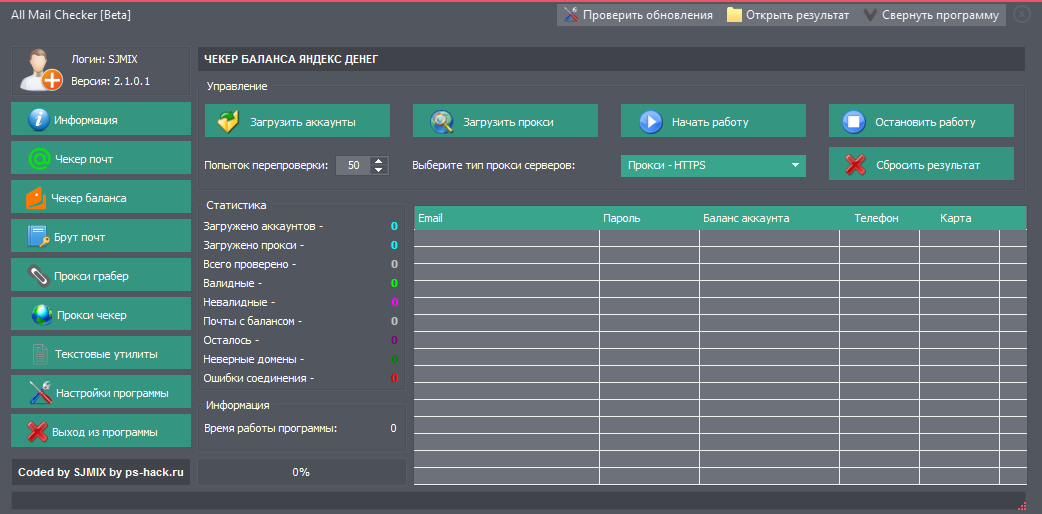Open Брут почт via its key icon

(39, 237)
